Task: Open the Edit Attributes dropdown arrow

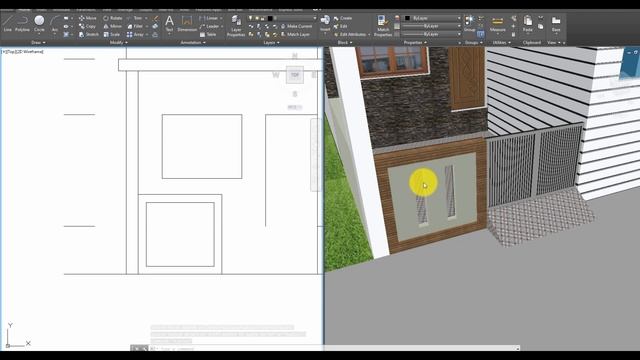Action: tap(369, 34)
